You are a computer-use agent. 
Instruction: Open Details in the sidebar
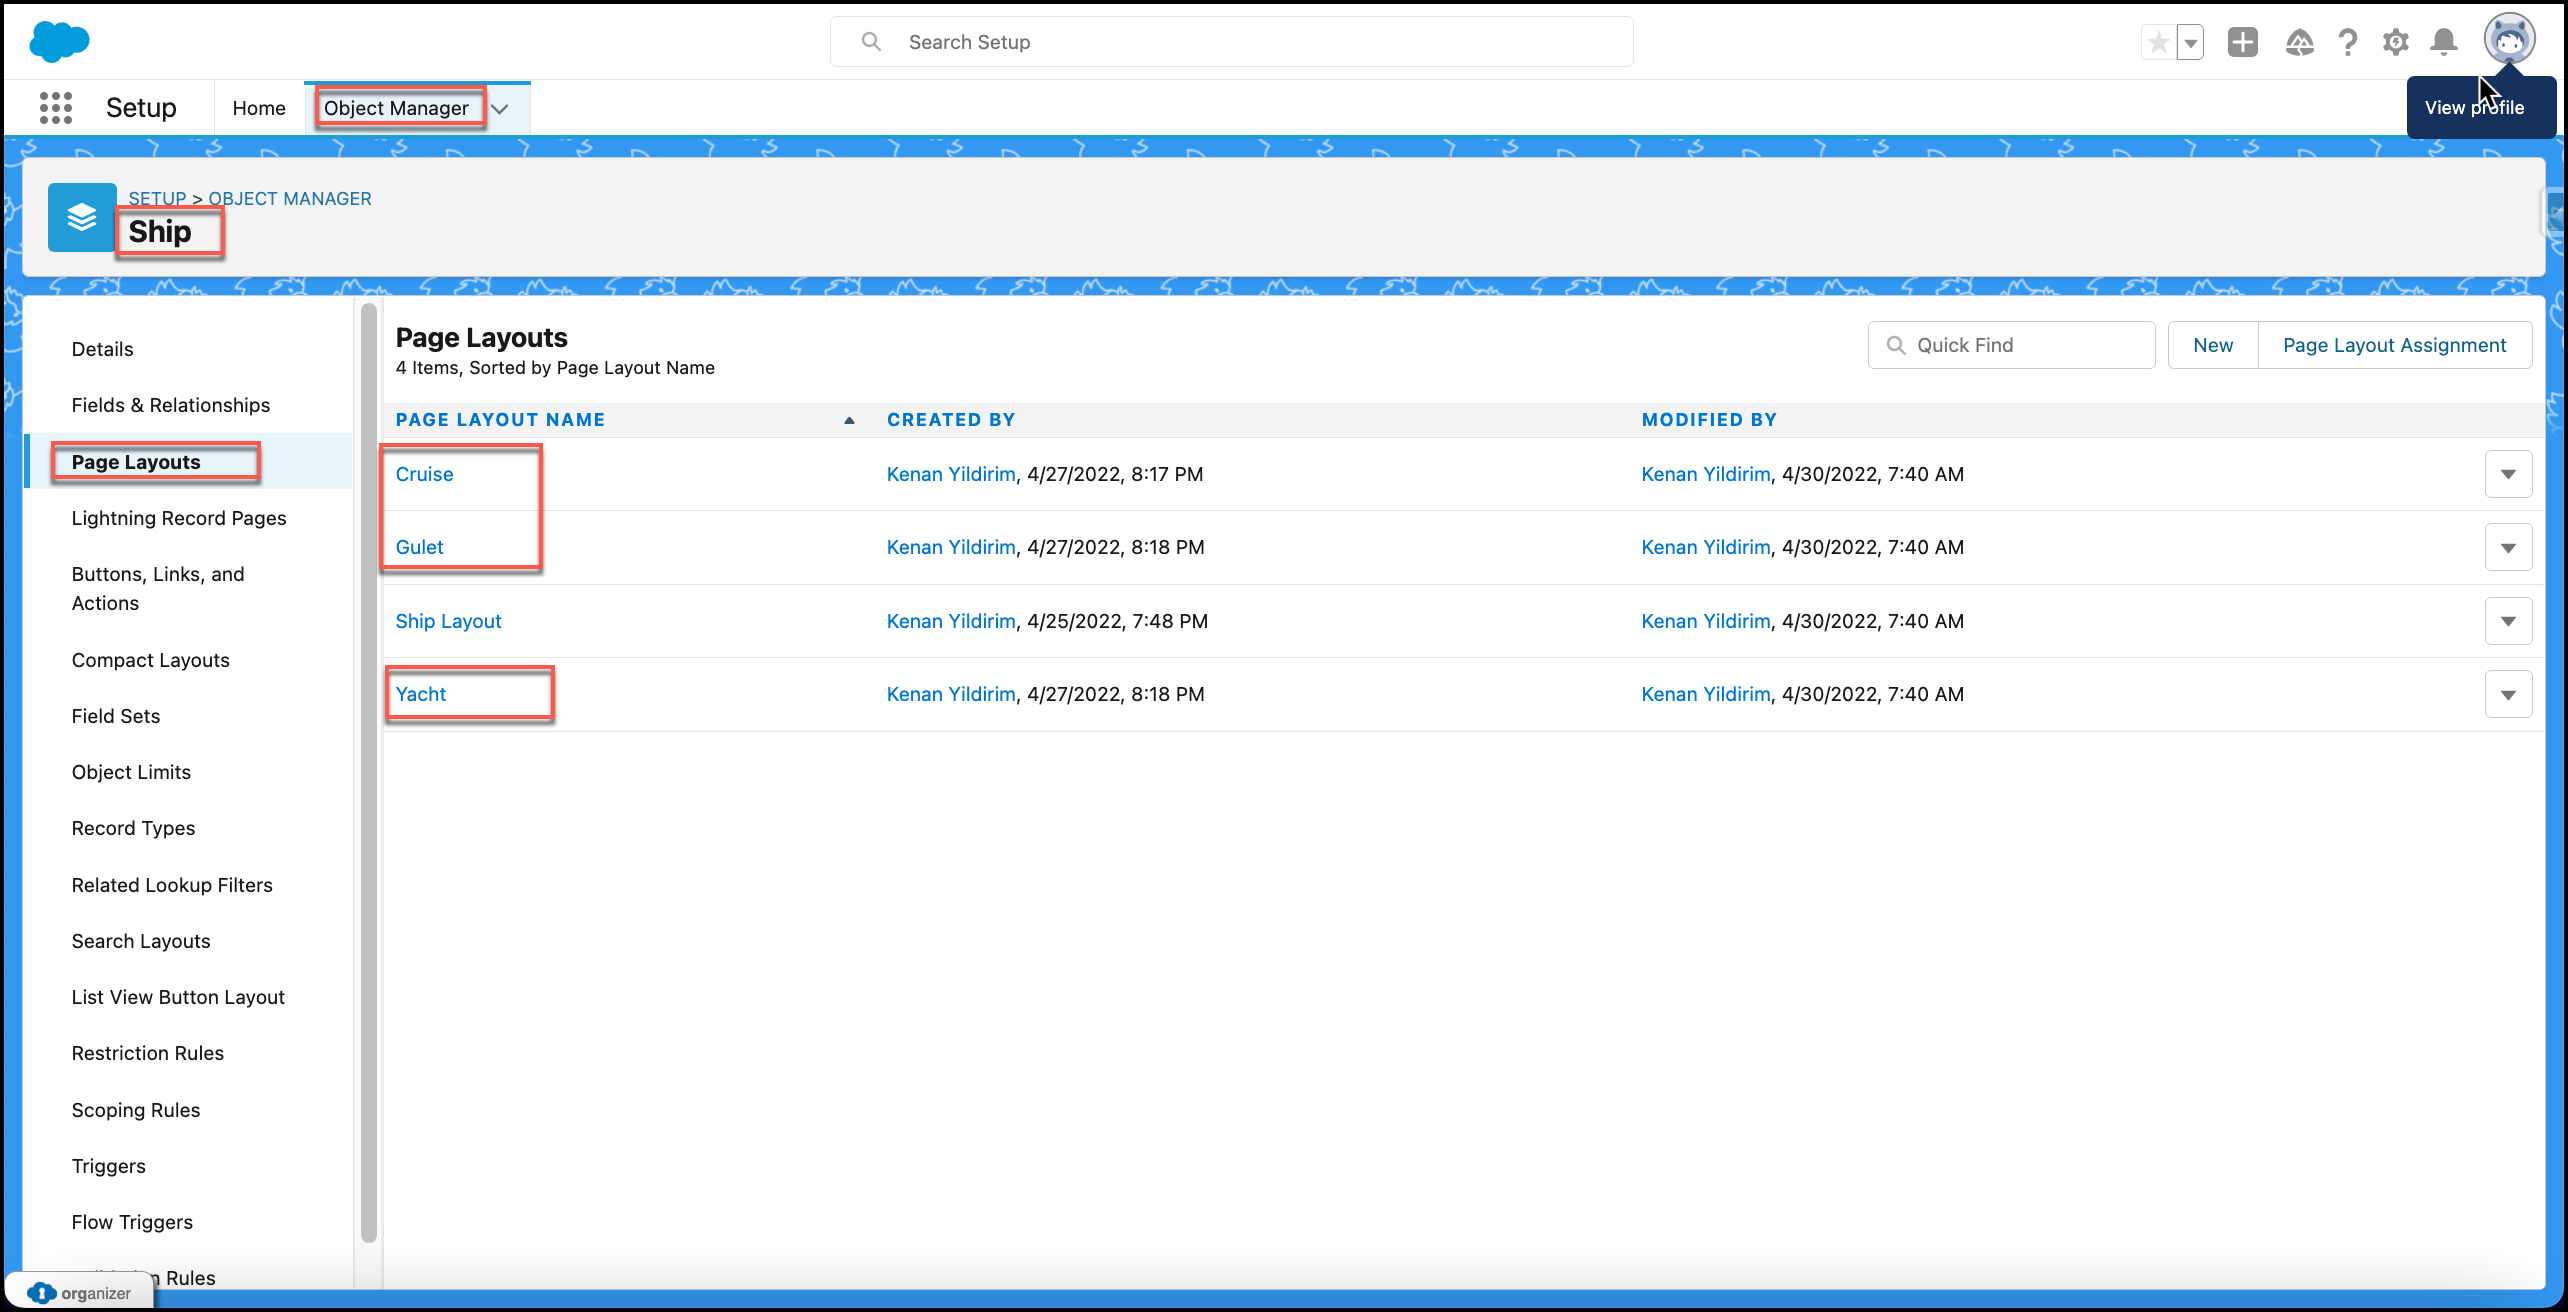click(x=102, y=349)
